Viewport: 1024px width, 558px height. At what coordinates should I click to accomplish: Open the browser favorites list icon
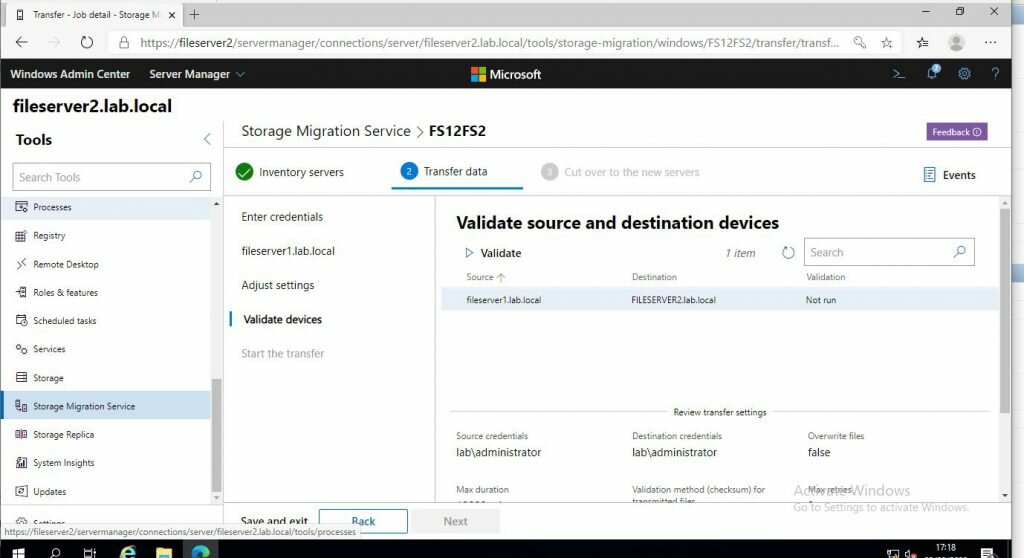click(x=922, y=42)
